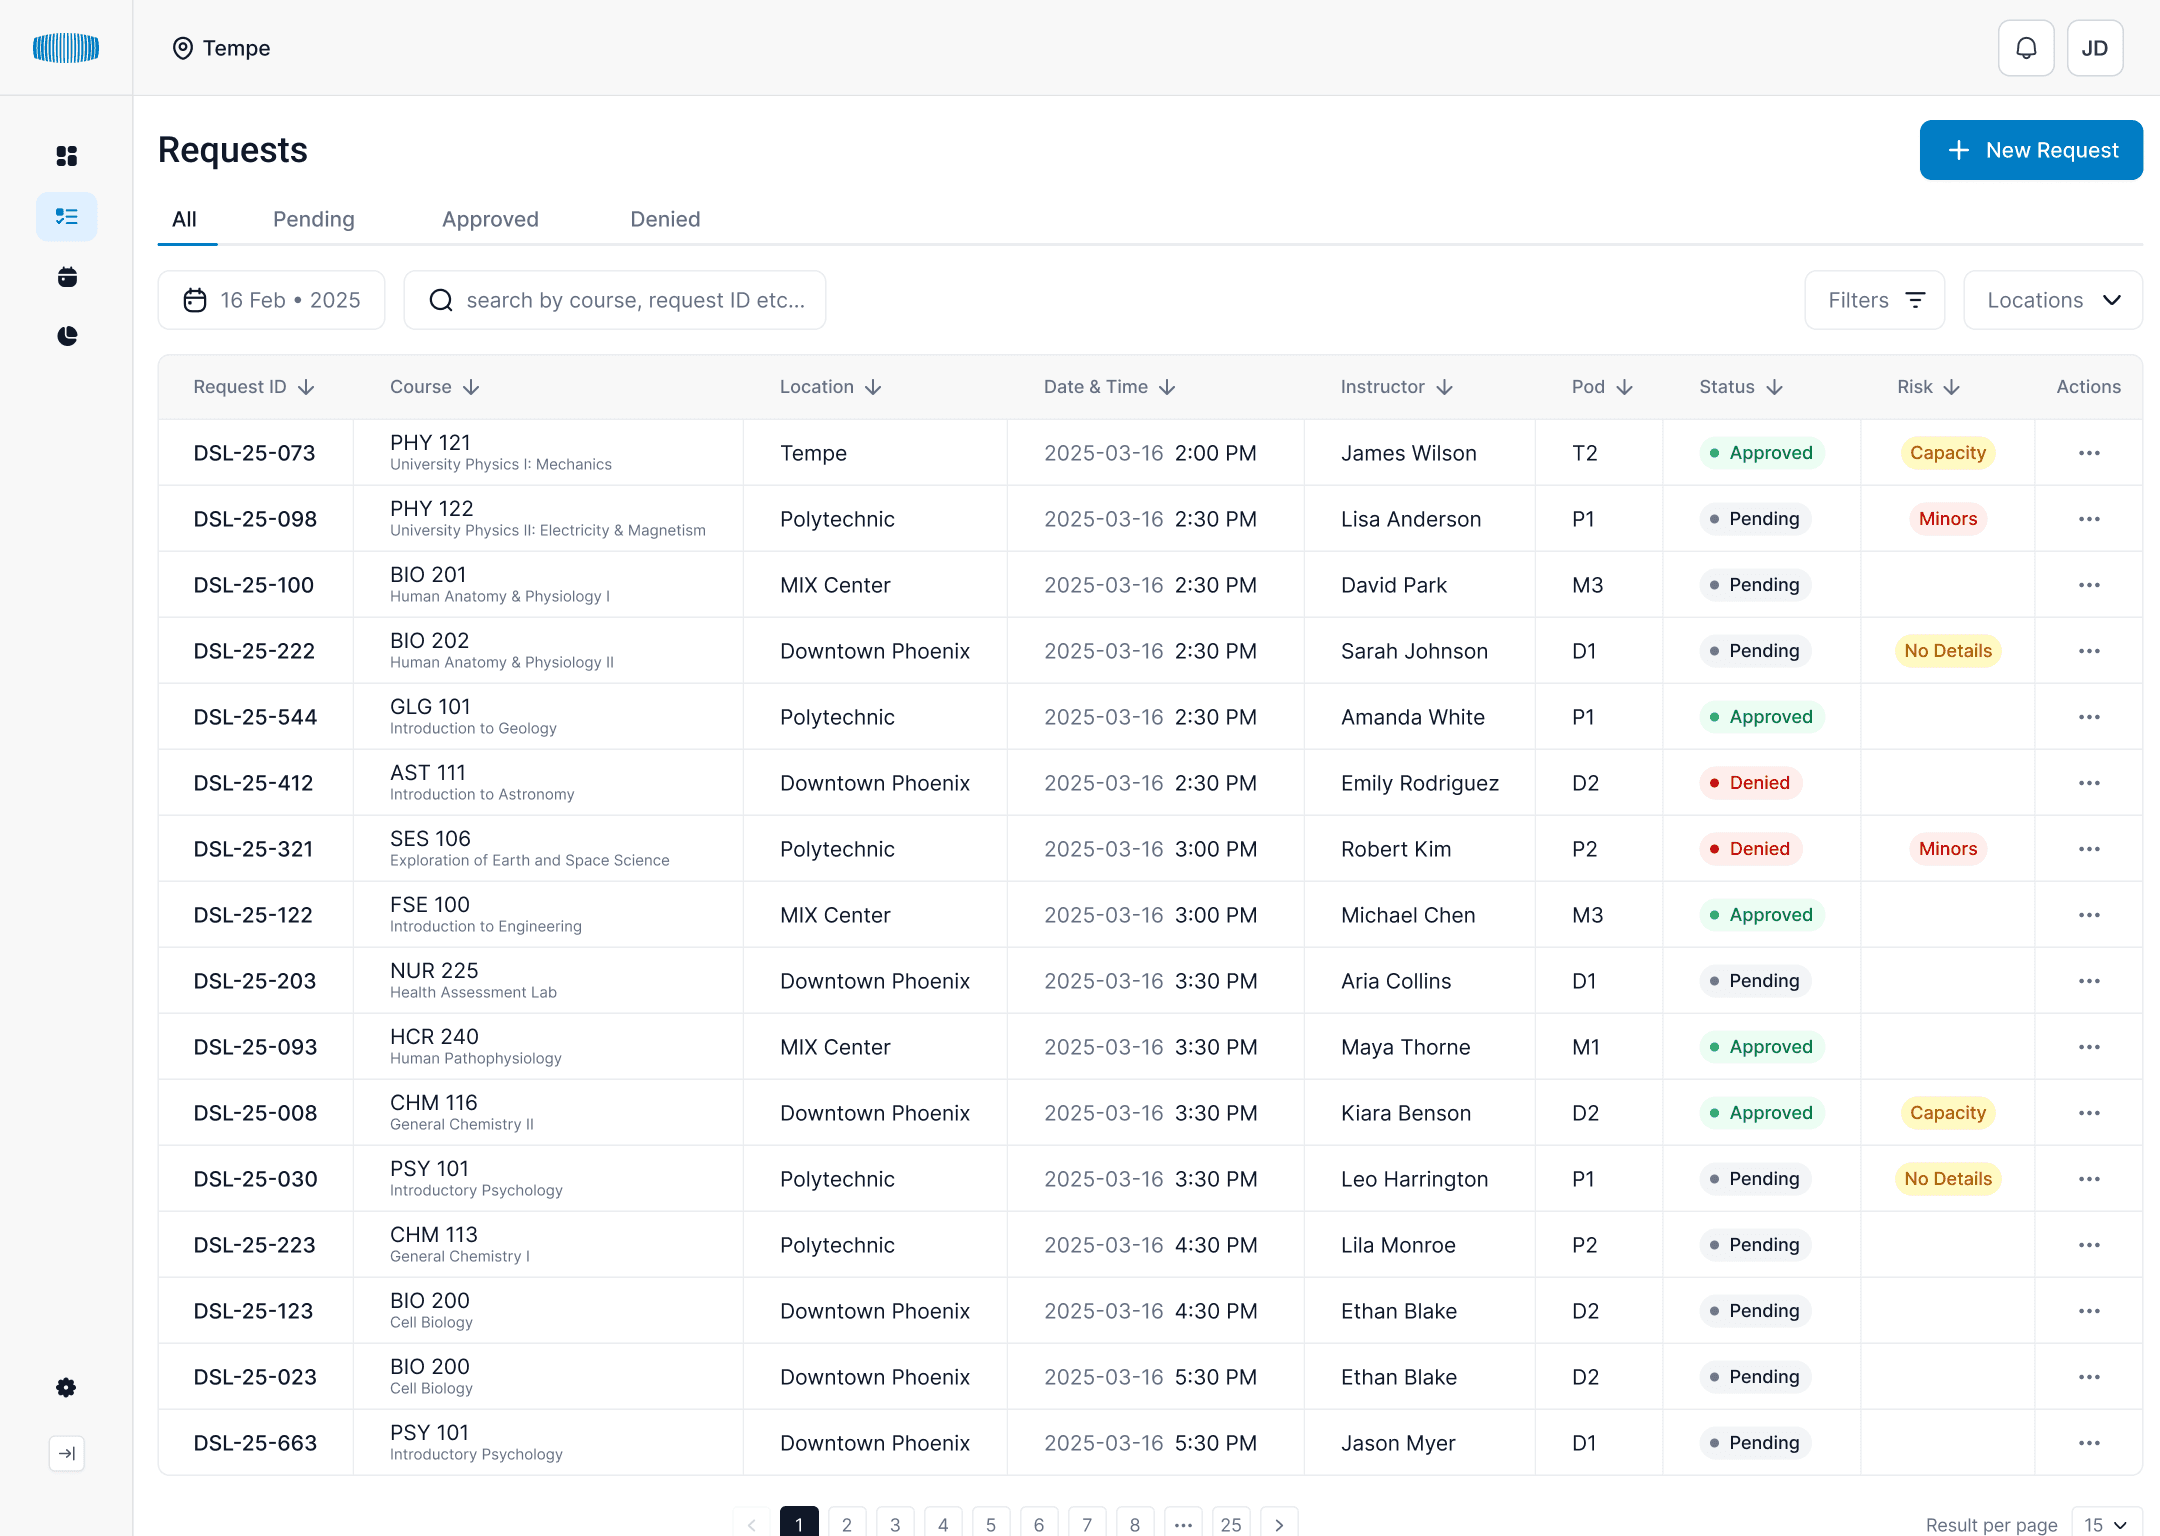The width and height of the screenshot is (2160, 1536).
Task: Open the Filters button
Action: point(1874,300)
